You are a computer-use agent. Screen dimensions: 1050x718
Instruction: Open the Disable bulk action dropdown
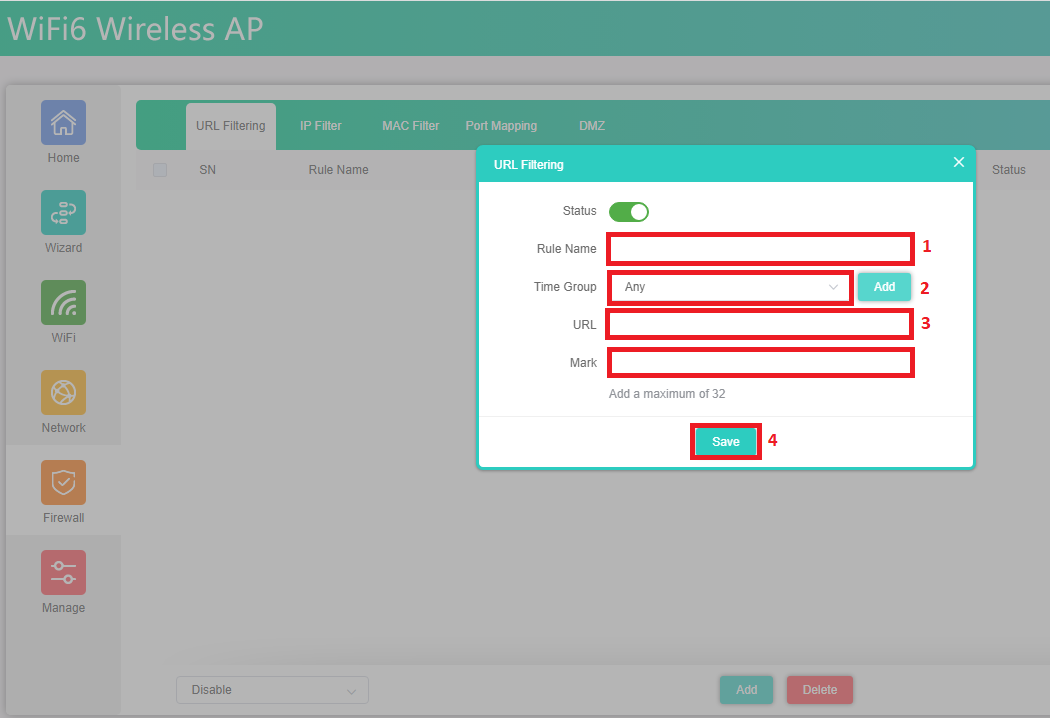[x=272, y=690]
